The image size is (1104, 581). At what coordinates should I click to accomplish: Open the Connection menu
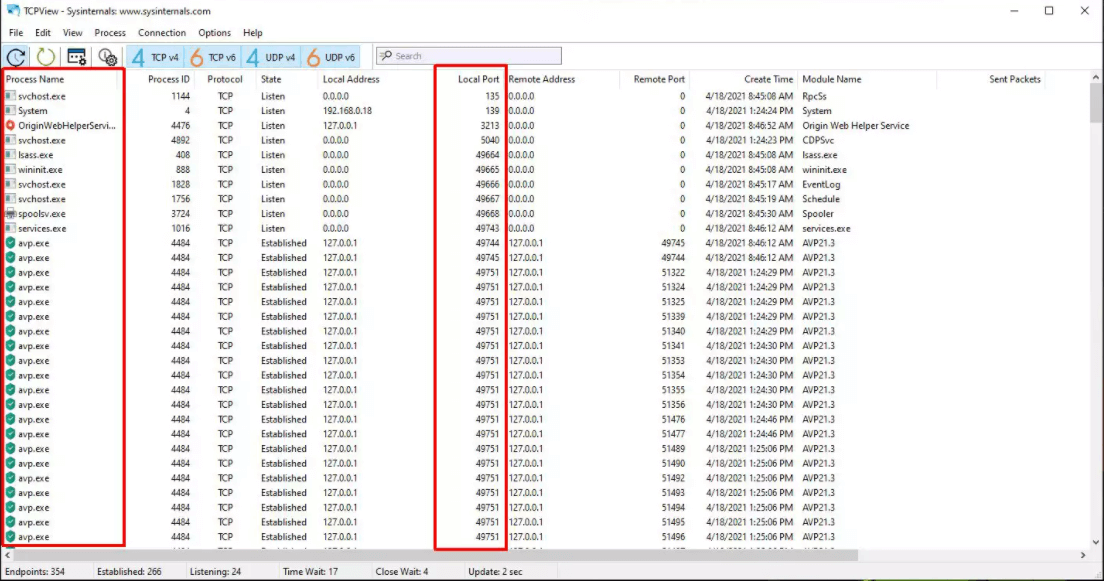pos(162,32)
